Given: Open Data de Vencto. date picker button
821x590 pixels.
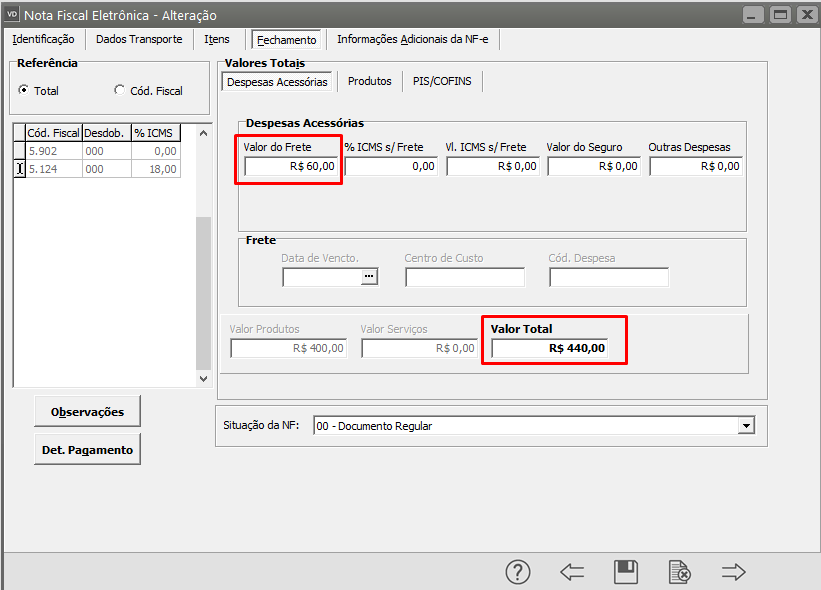Looking at the screenshot, I should (x=370, y=277).
